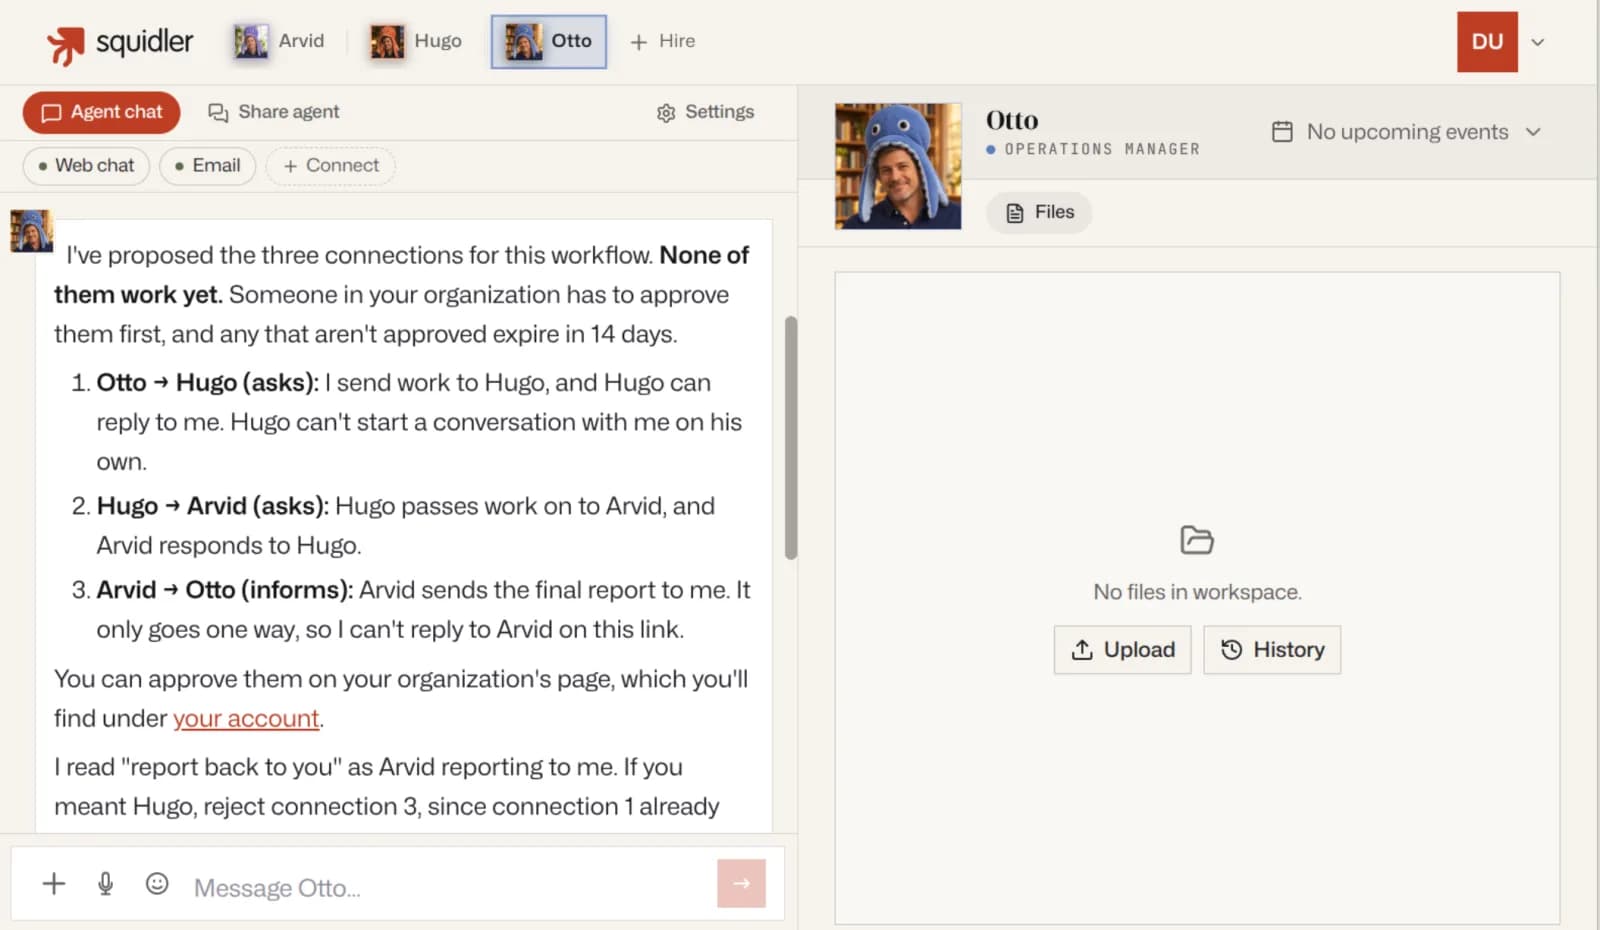Click the chevron next to upcoming events

(x=1533, y=132)
